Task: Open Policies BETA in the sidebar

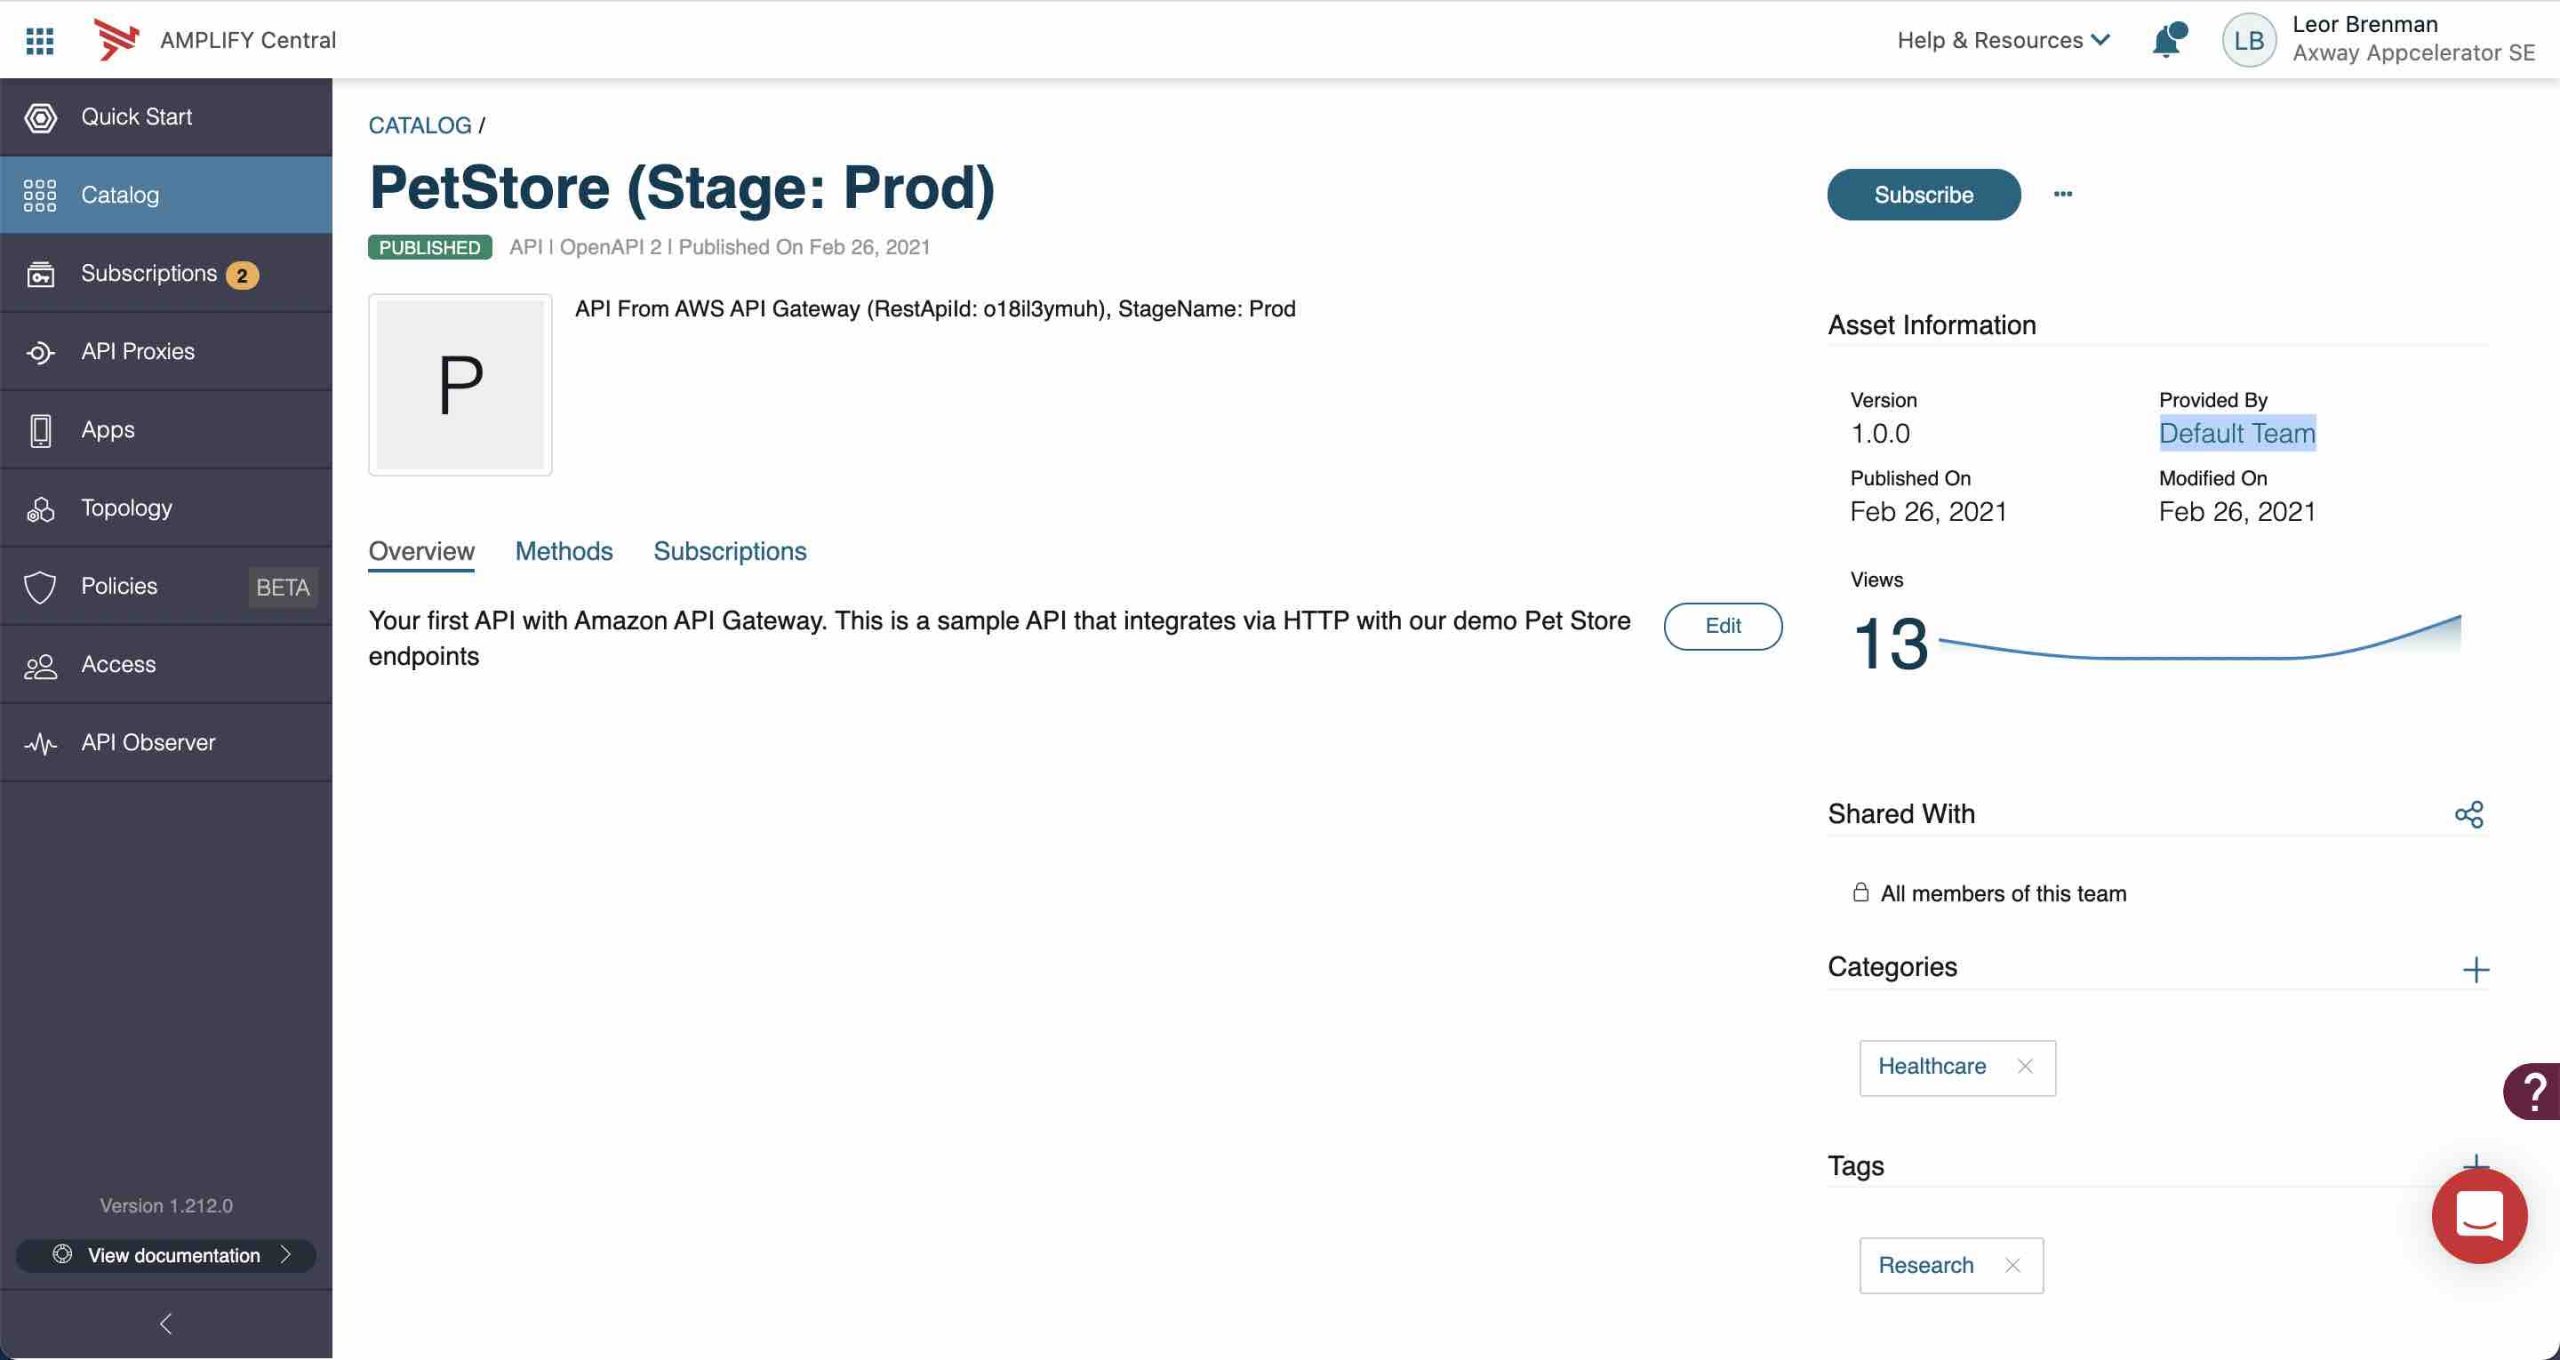Action: (166, 586)
